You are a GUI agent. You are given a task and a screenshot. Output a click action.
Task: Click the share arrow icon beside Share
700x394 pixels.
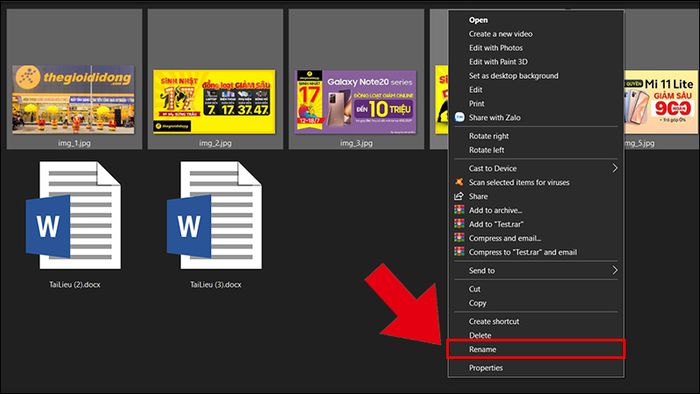(459, 196)
